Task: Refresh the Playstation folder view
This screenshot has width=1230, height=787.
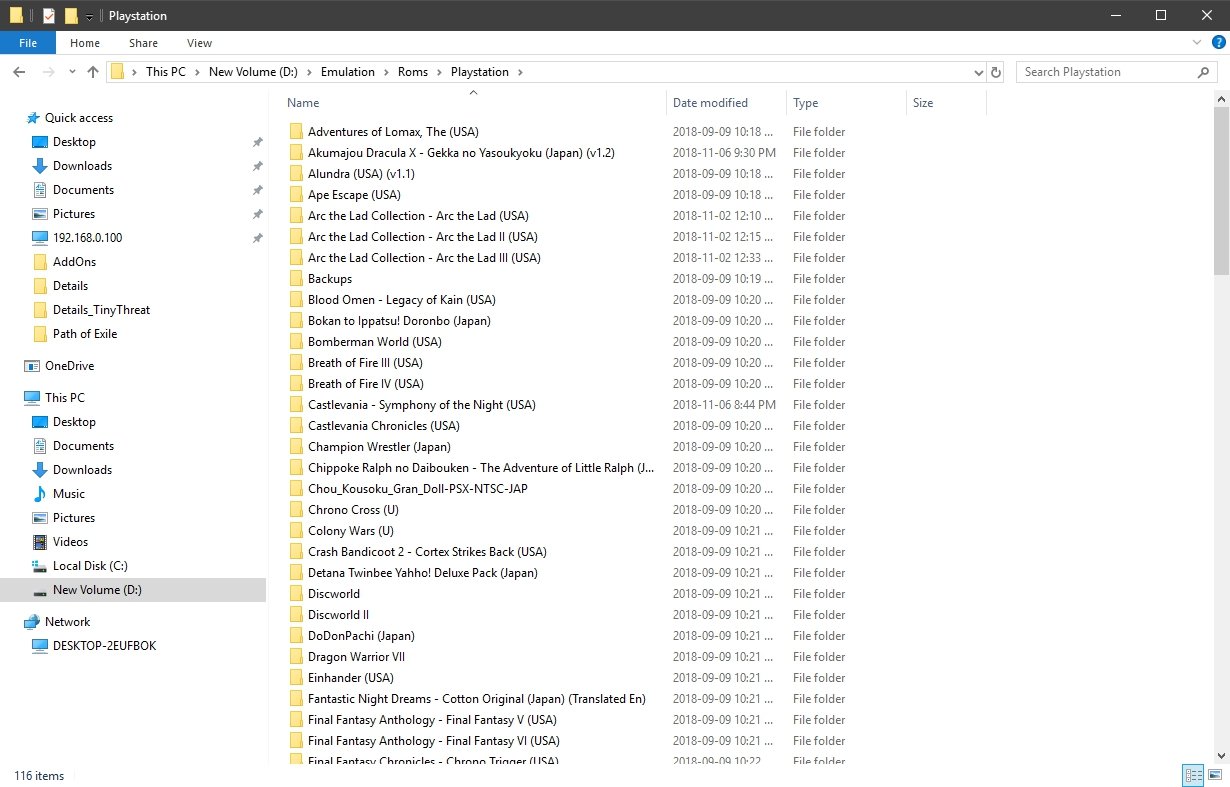Action: click(x=996, y=72)
